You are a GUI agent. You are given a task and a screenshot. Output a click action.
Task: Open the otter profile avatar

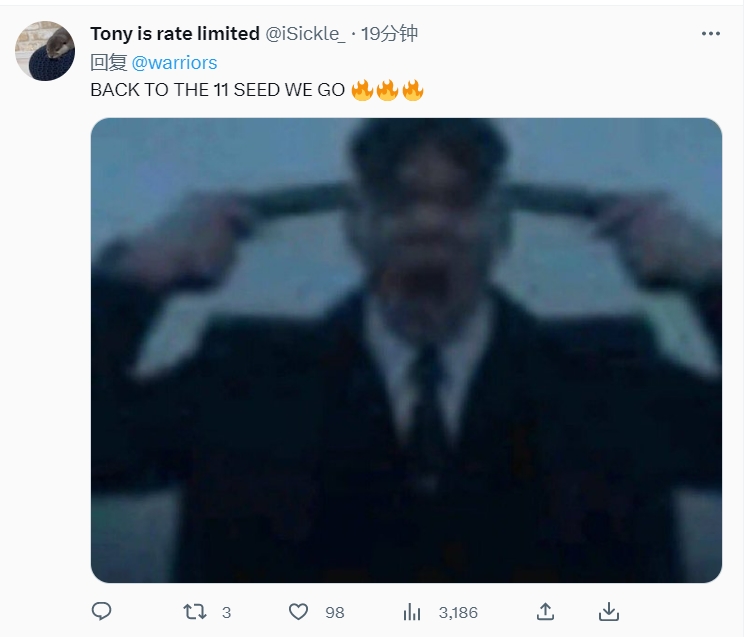(45, 51)
